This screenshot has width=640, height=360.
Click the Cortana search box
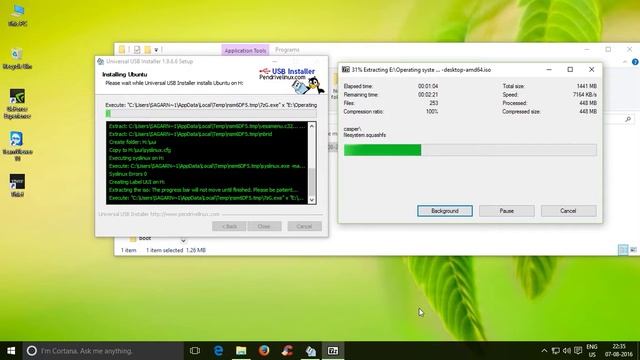pos(103,351)
